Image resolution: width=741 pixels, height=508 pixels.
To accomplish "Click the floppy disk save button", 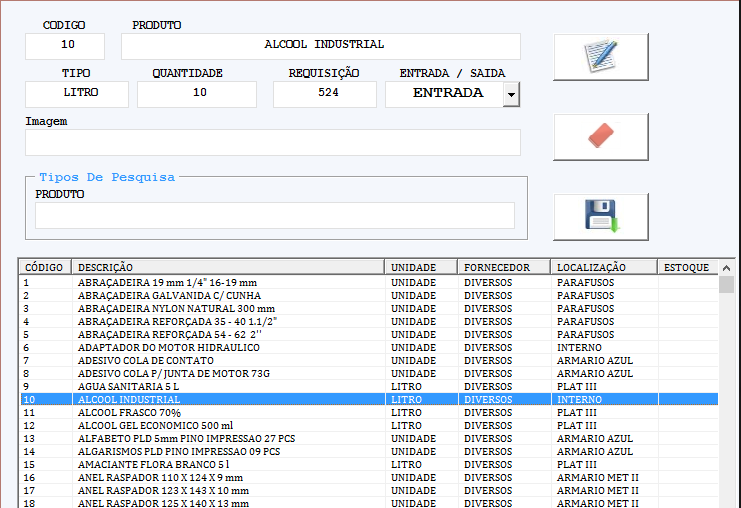I will click(601, 217).
